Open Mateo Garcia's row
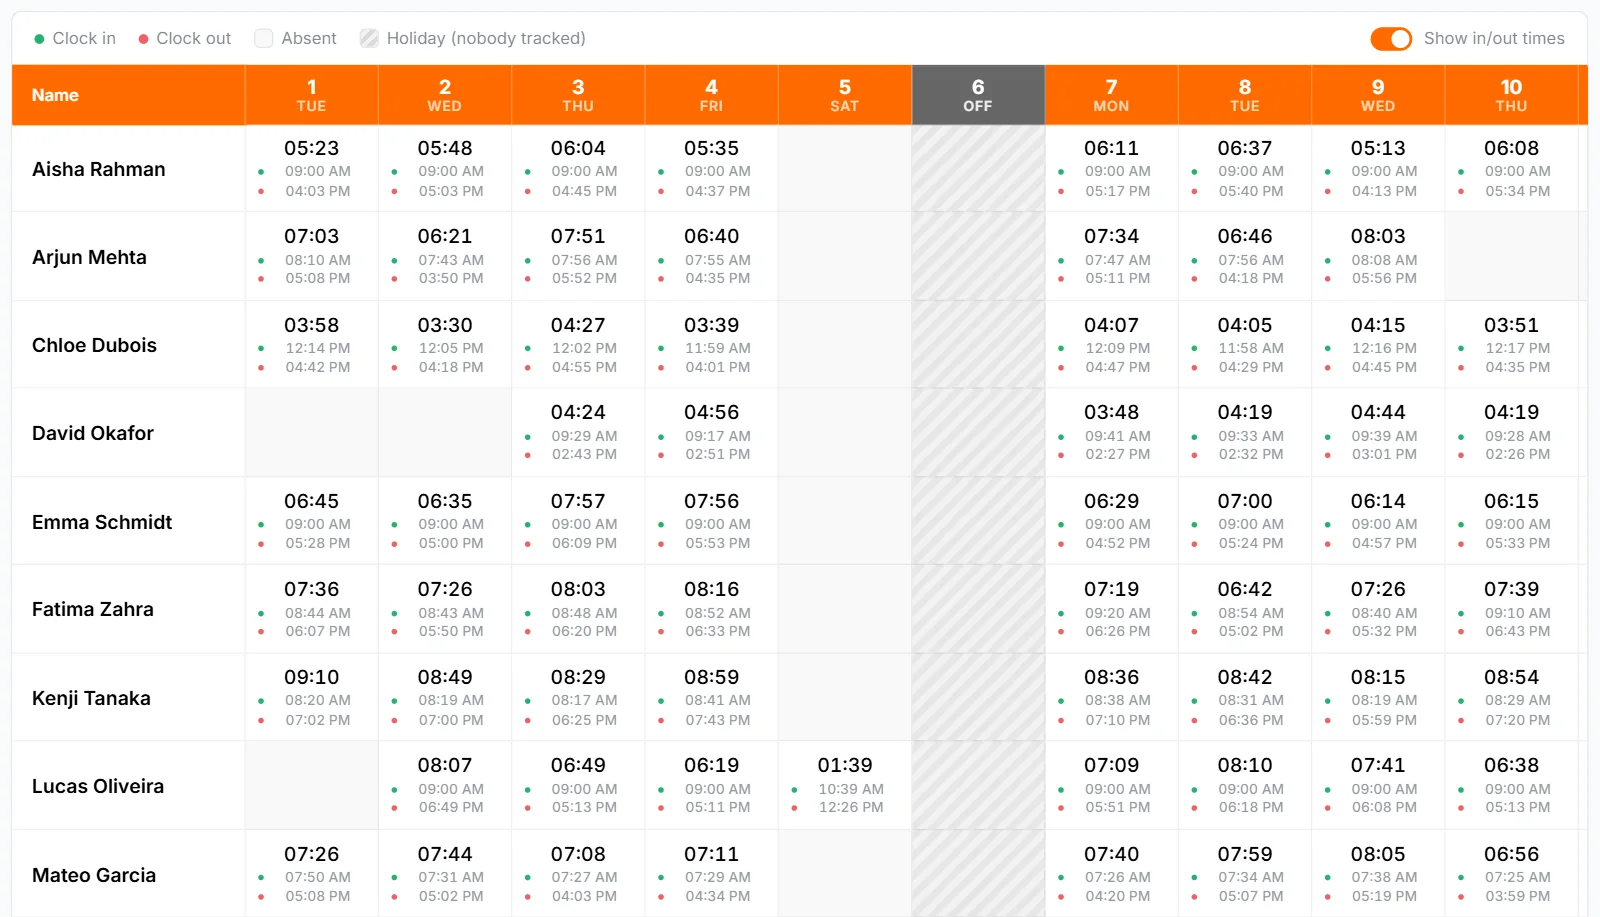This screenshot has width=1600, height=917. pyautogui.click(x=800, y=874)
